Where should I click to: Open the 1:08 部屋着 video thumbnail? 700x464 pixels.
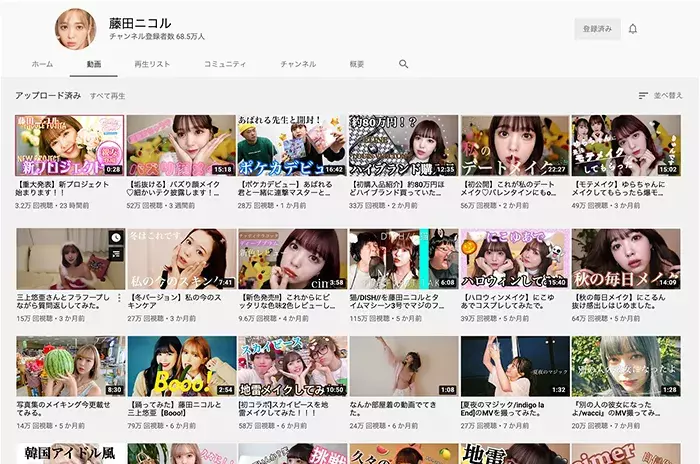[404, 367]
